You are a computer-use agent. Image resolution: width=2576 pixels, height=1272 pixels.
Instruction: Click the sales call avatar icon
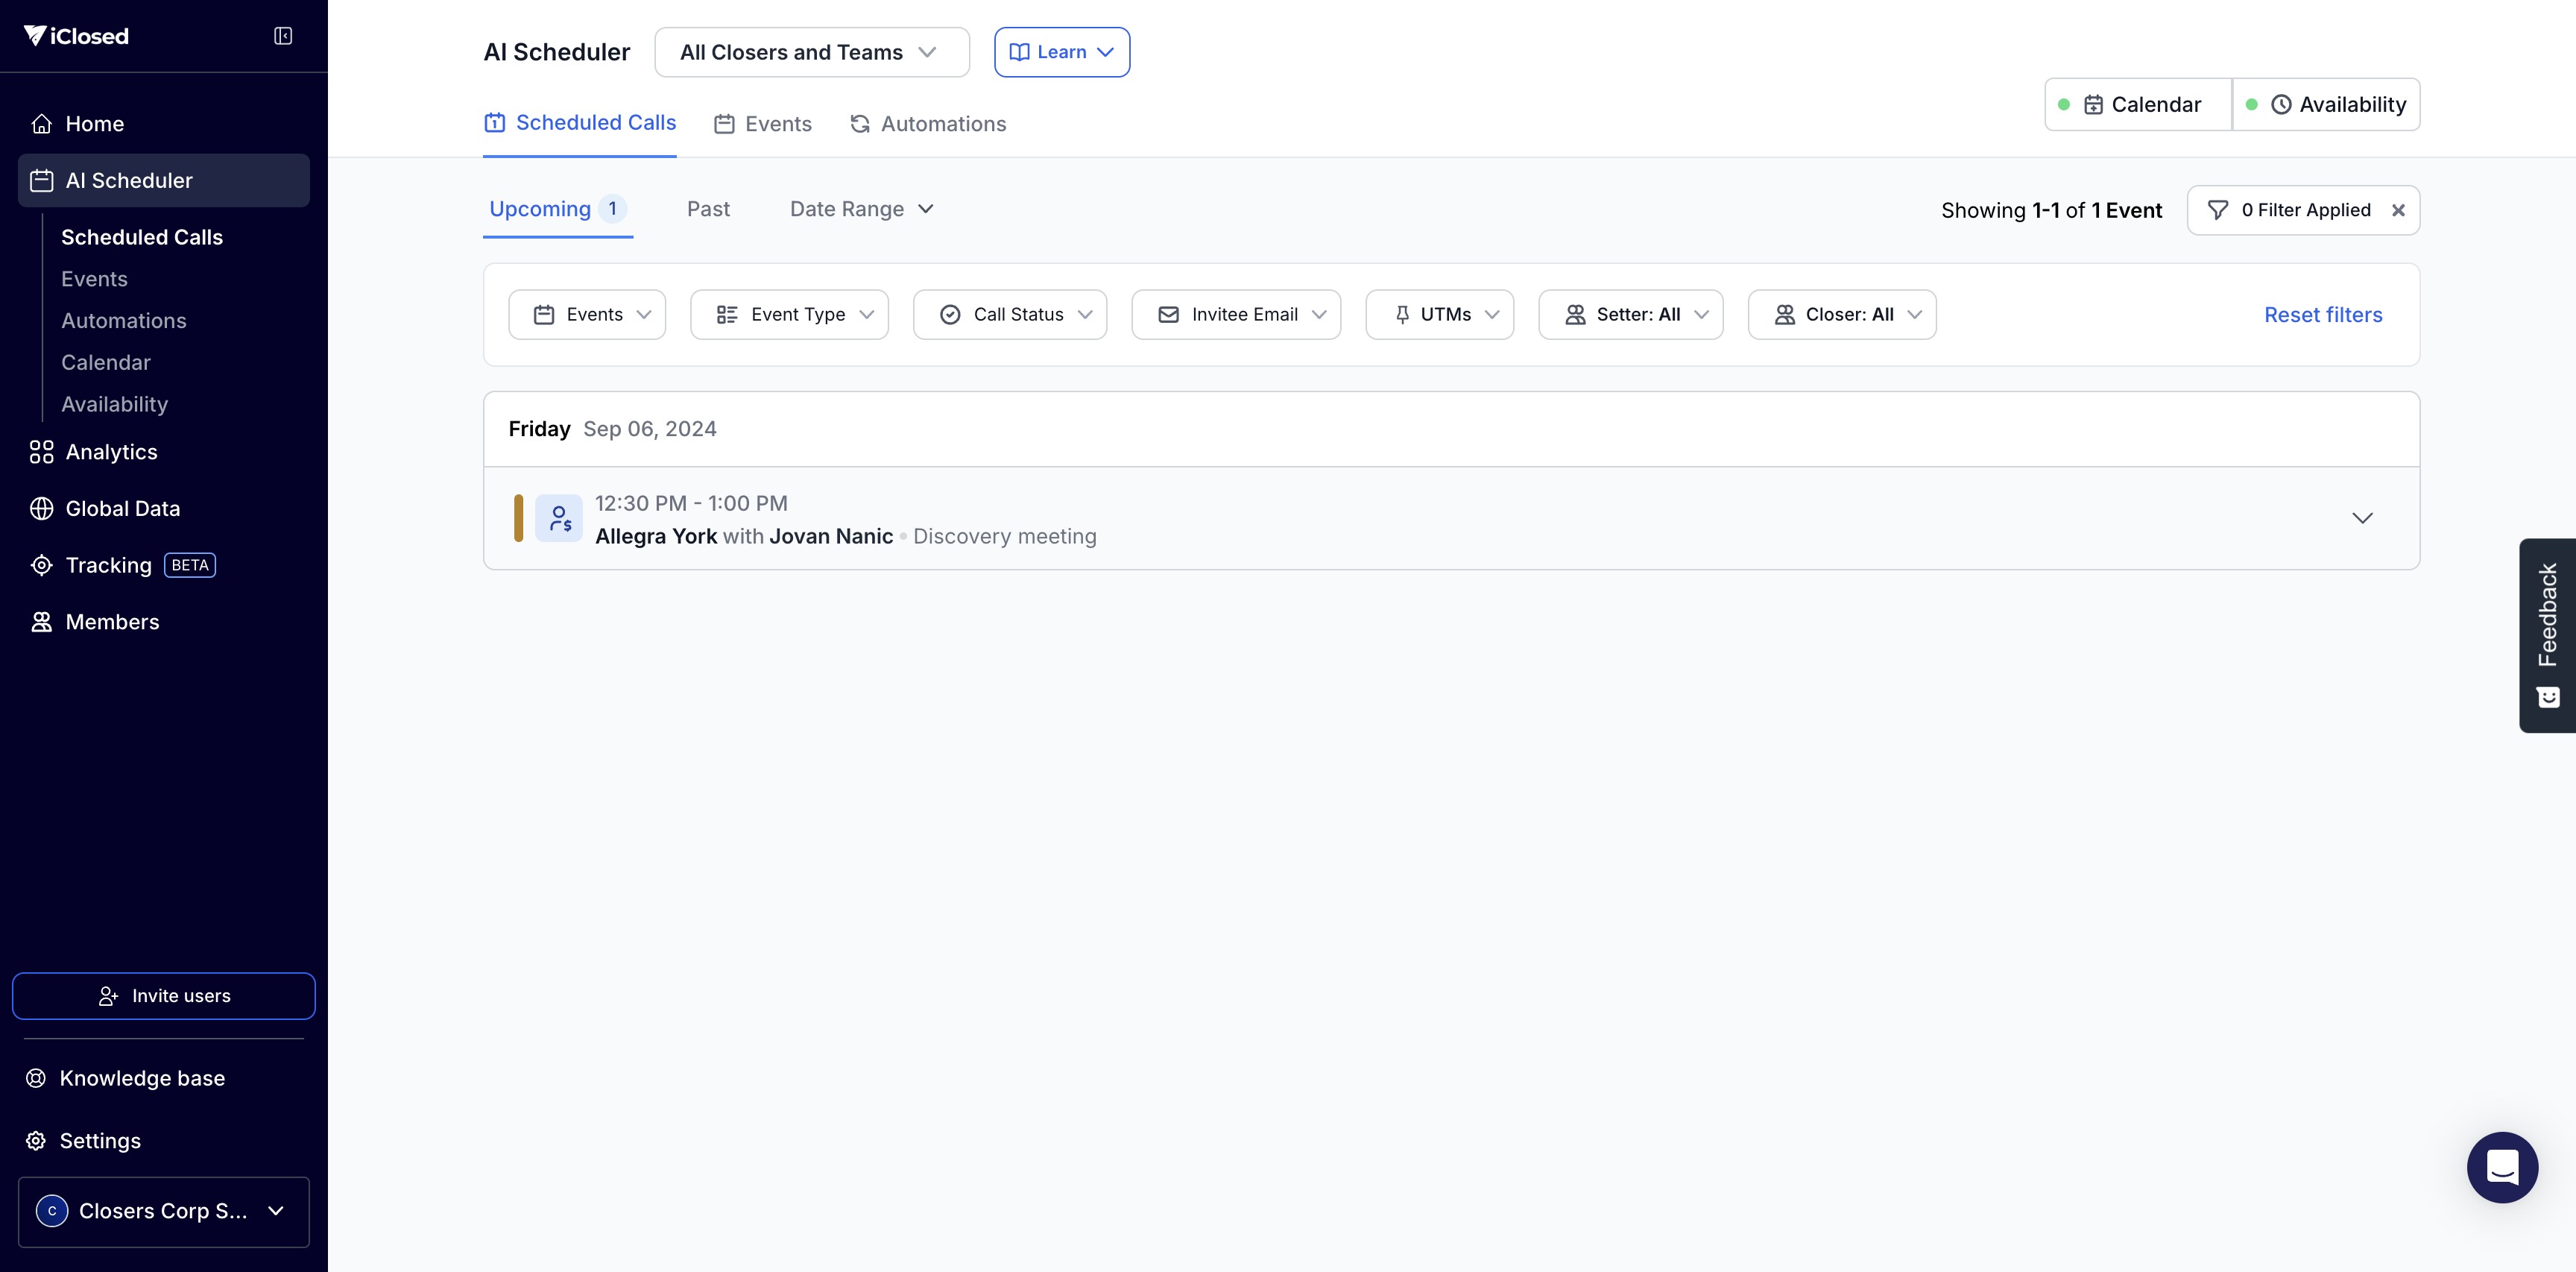[x=559, y=518]
